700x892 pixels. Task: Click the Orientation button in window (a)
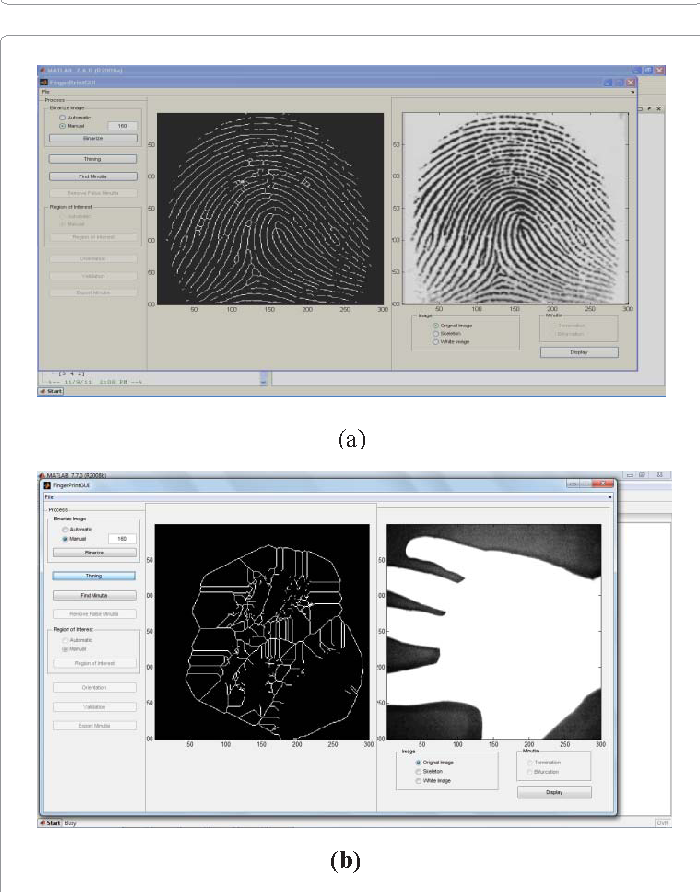pyautogui.click(x=93, y=258)
